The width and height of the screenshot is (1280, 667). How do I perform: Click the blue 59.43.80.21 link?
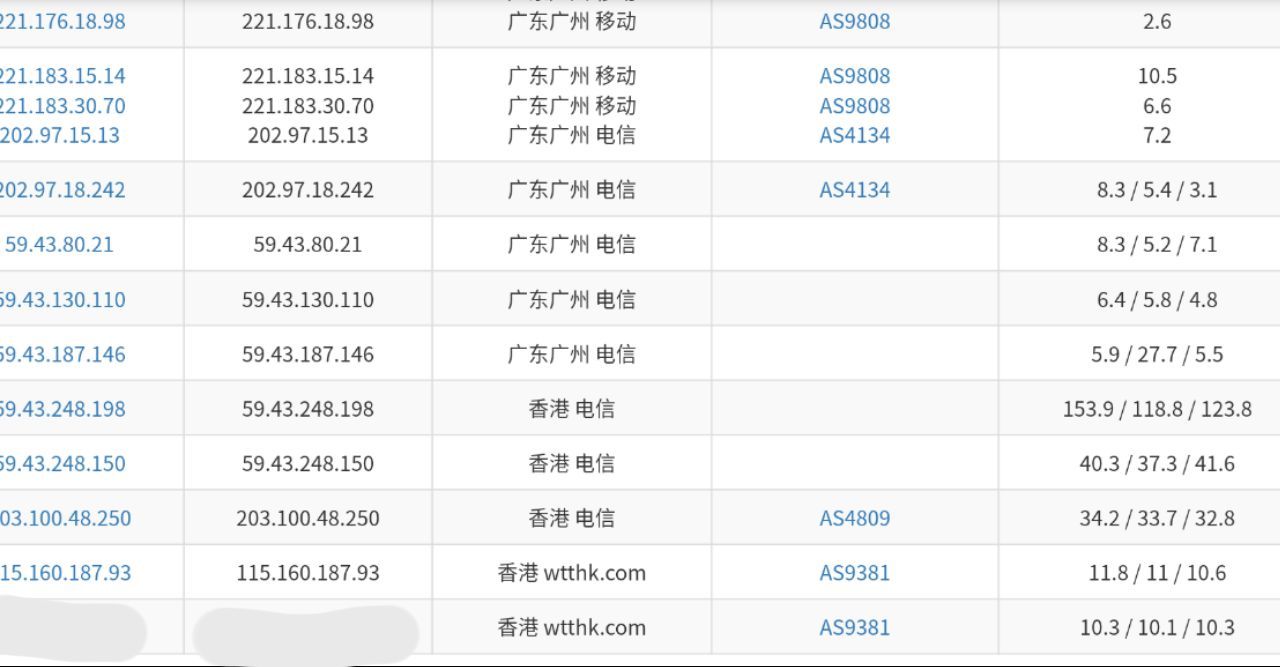[60, 244]
